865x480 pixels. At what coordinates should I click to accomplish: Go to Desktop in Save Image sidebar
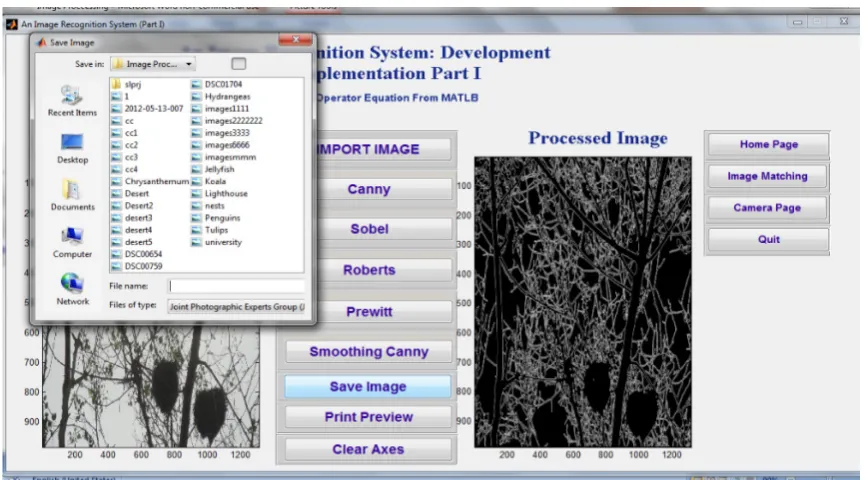tap(72, 148)
